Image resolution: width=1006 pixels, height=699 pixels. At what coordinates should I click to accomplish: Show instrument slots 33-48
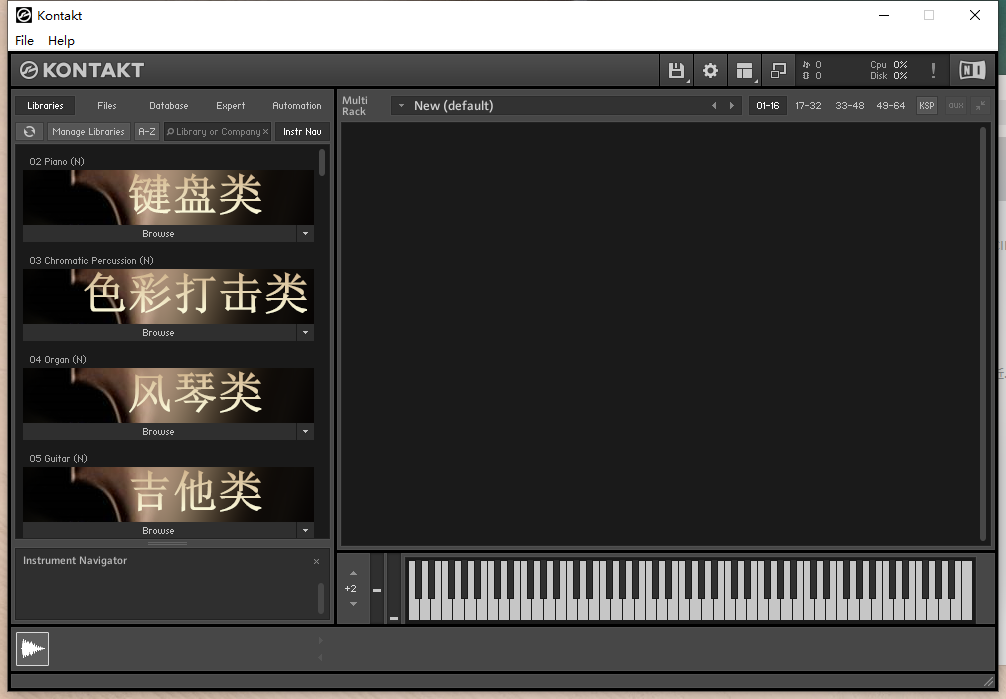(849, 106)
